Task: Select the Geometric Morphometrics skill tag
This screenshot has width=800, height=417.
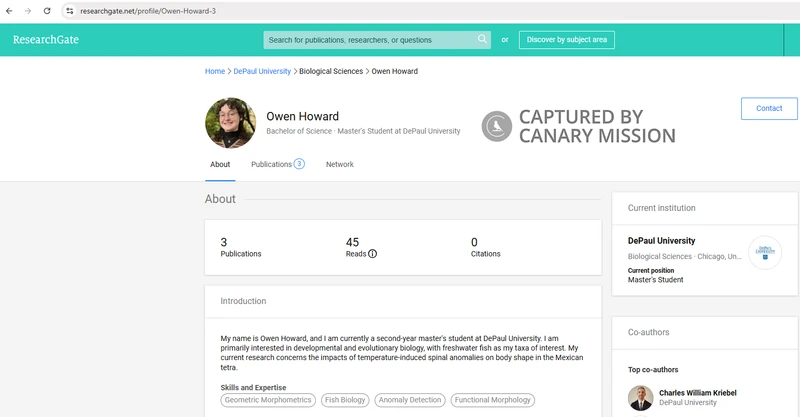Action: [268, 400]
